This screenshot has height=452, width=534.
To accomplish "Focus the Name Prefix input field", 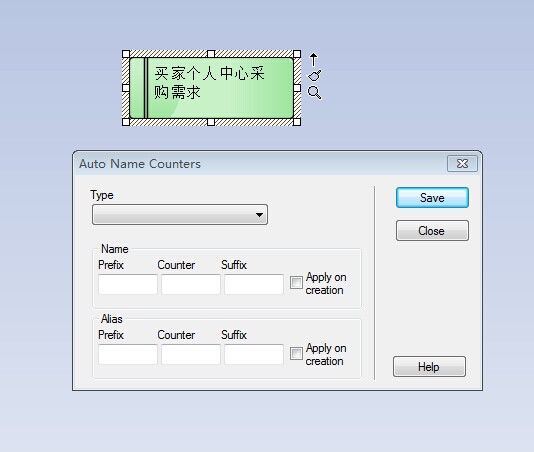I will click(128, 284).
